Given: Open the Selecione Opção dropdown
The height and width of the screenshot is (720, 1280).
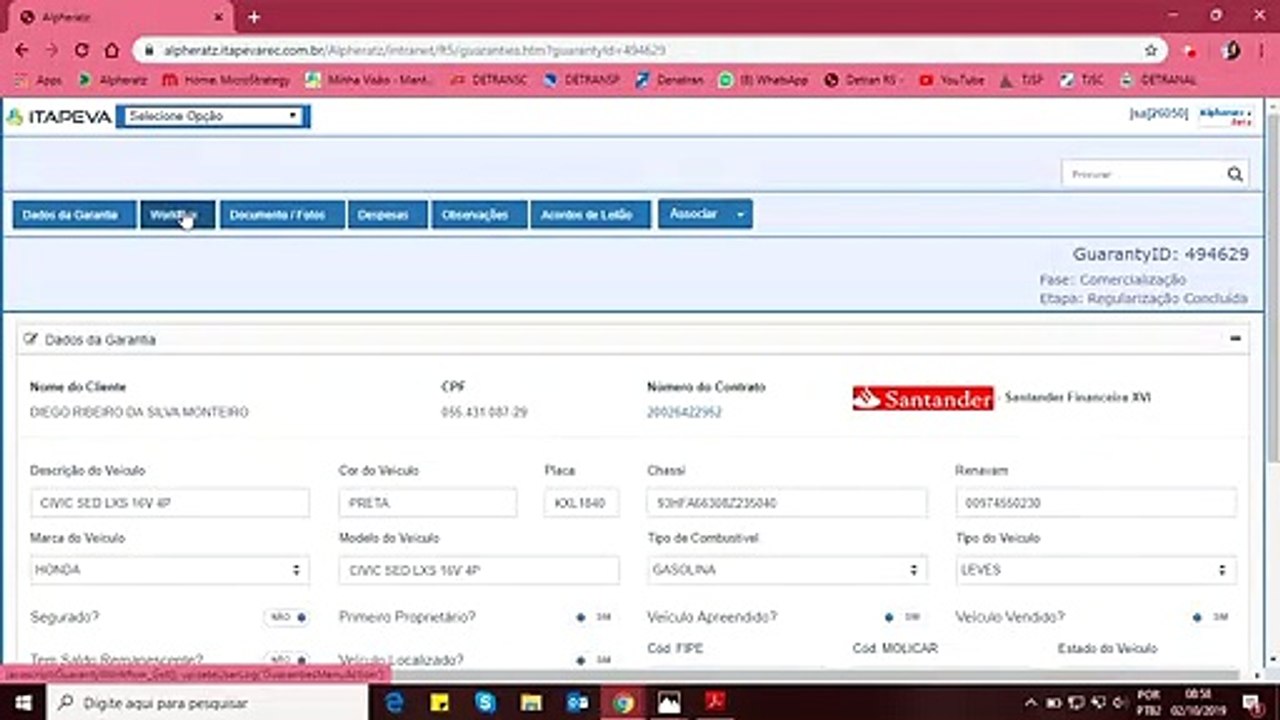Looking at the screenshot, I should coord(213,116).
